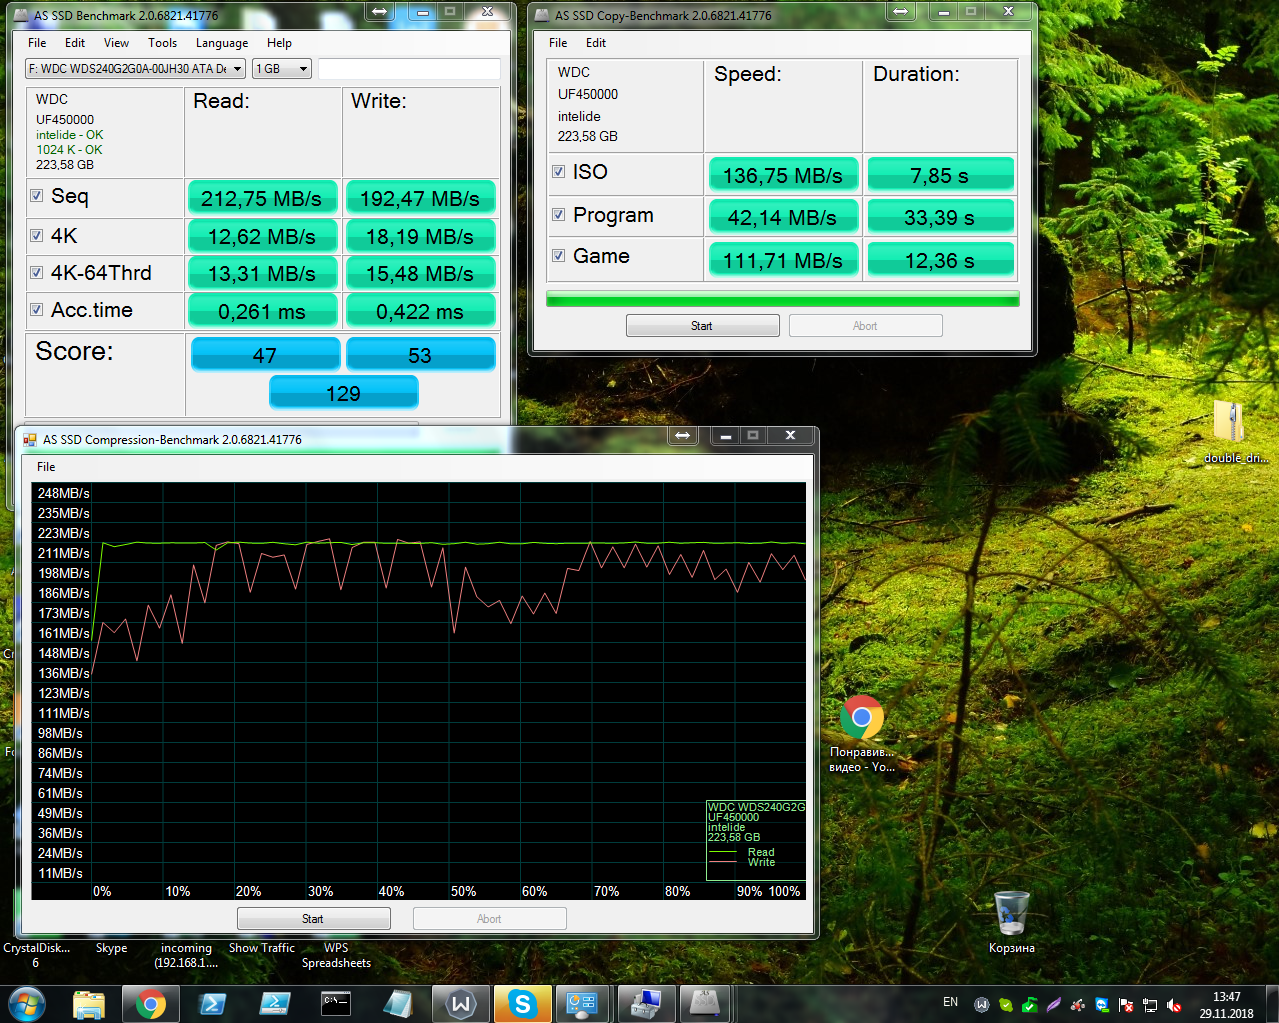Open Google Chrome from the taskbar

tap(151, 1004)
